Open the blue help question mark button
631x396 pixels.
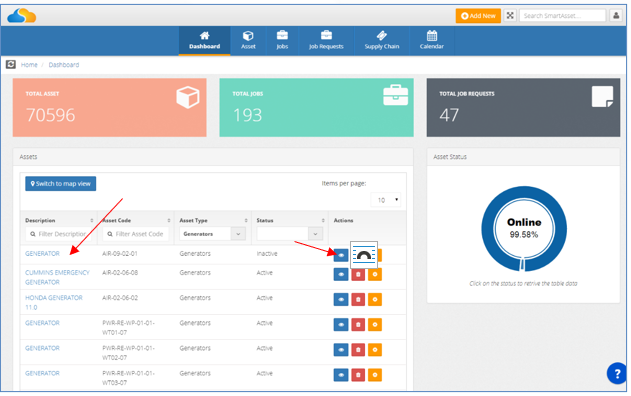(617, 373)
